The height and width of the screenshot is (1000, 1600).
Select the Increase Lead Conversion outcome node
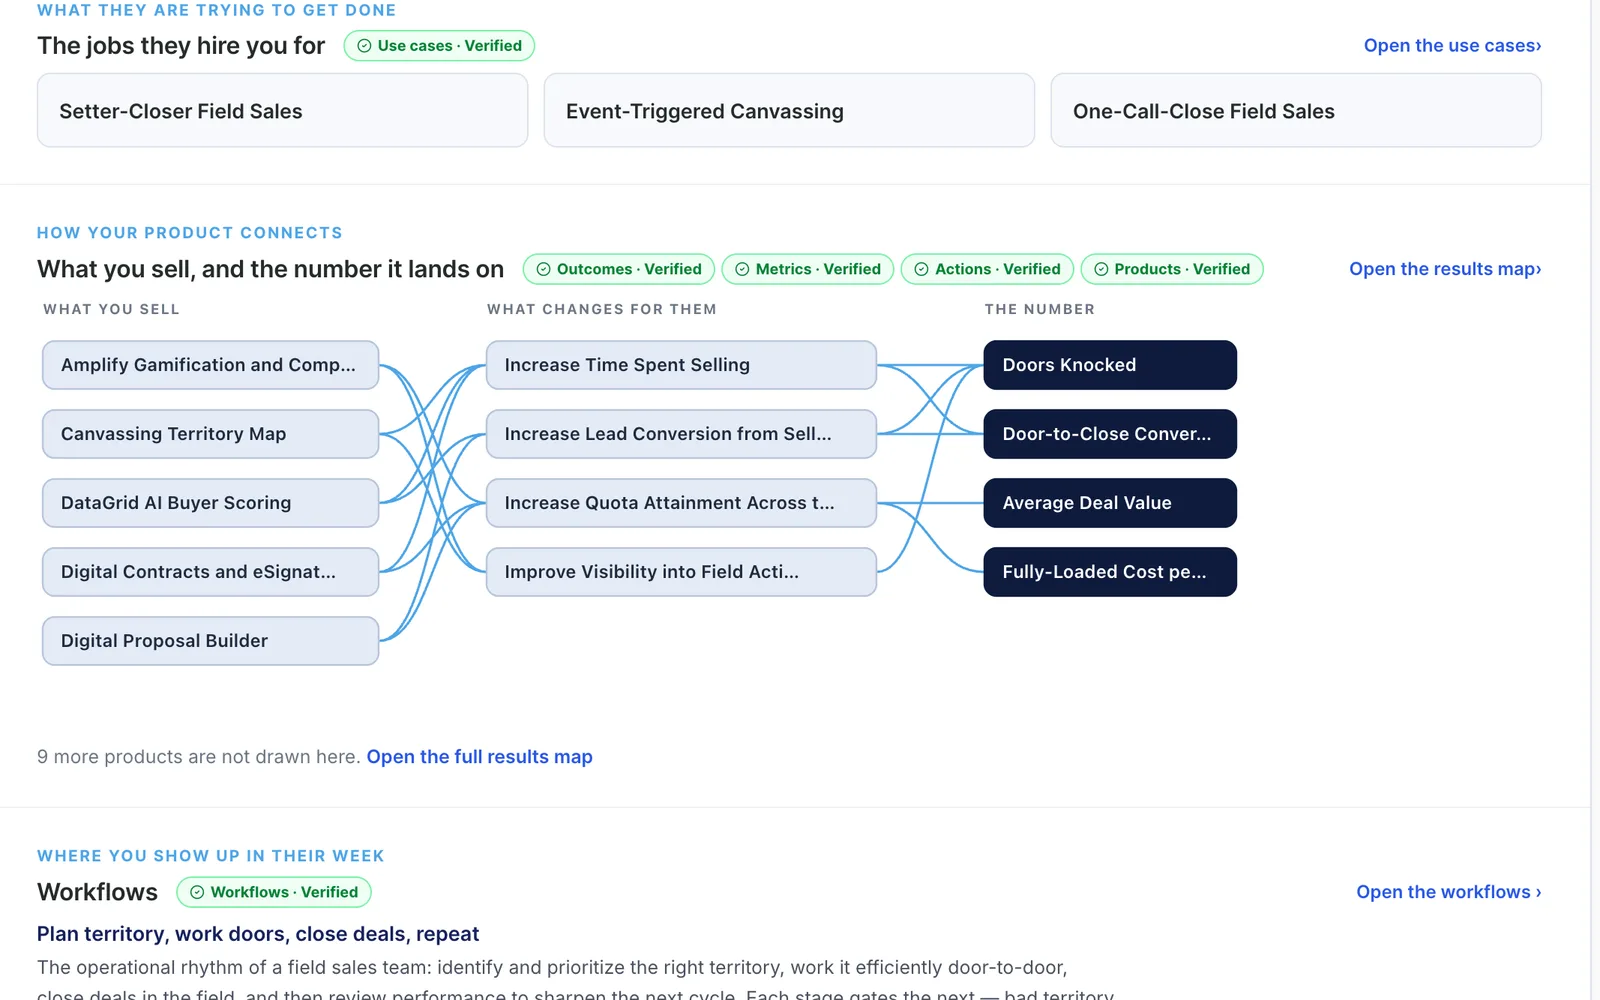(681, 434)
